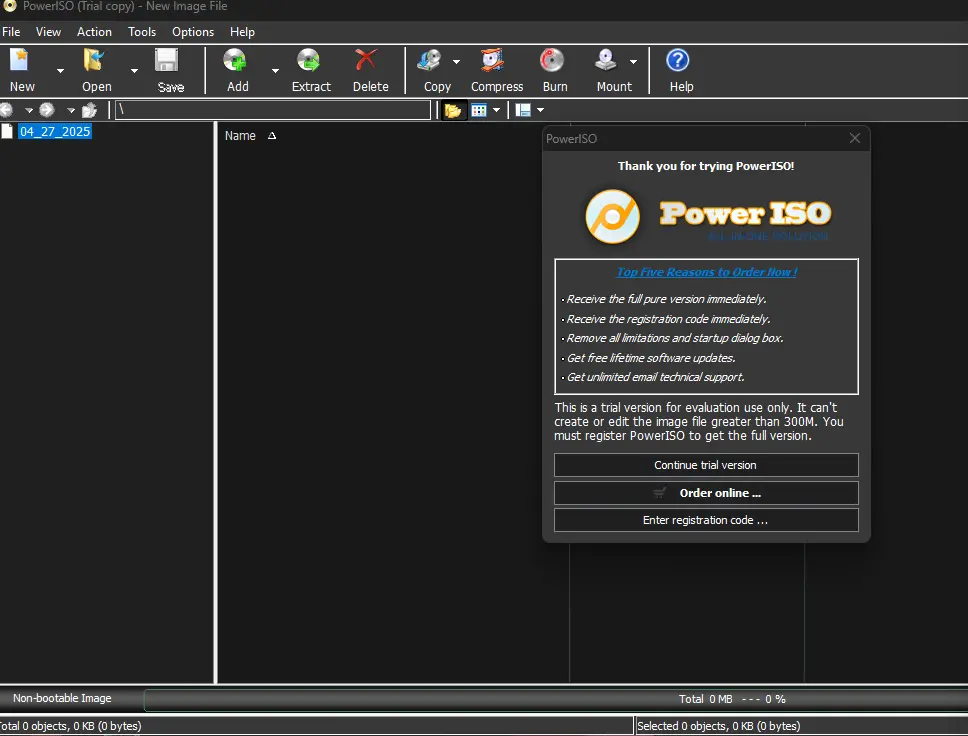Open the Copy dropdown arrow
Screen dimensions: 968x736
(456, 62)
